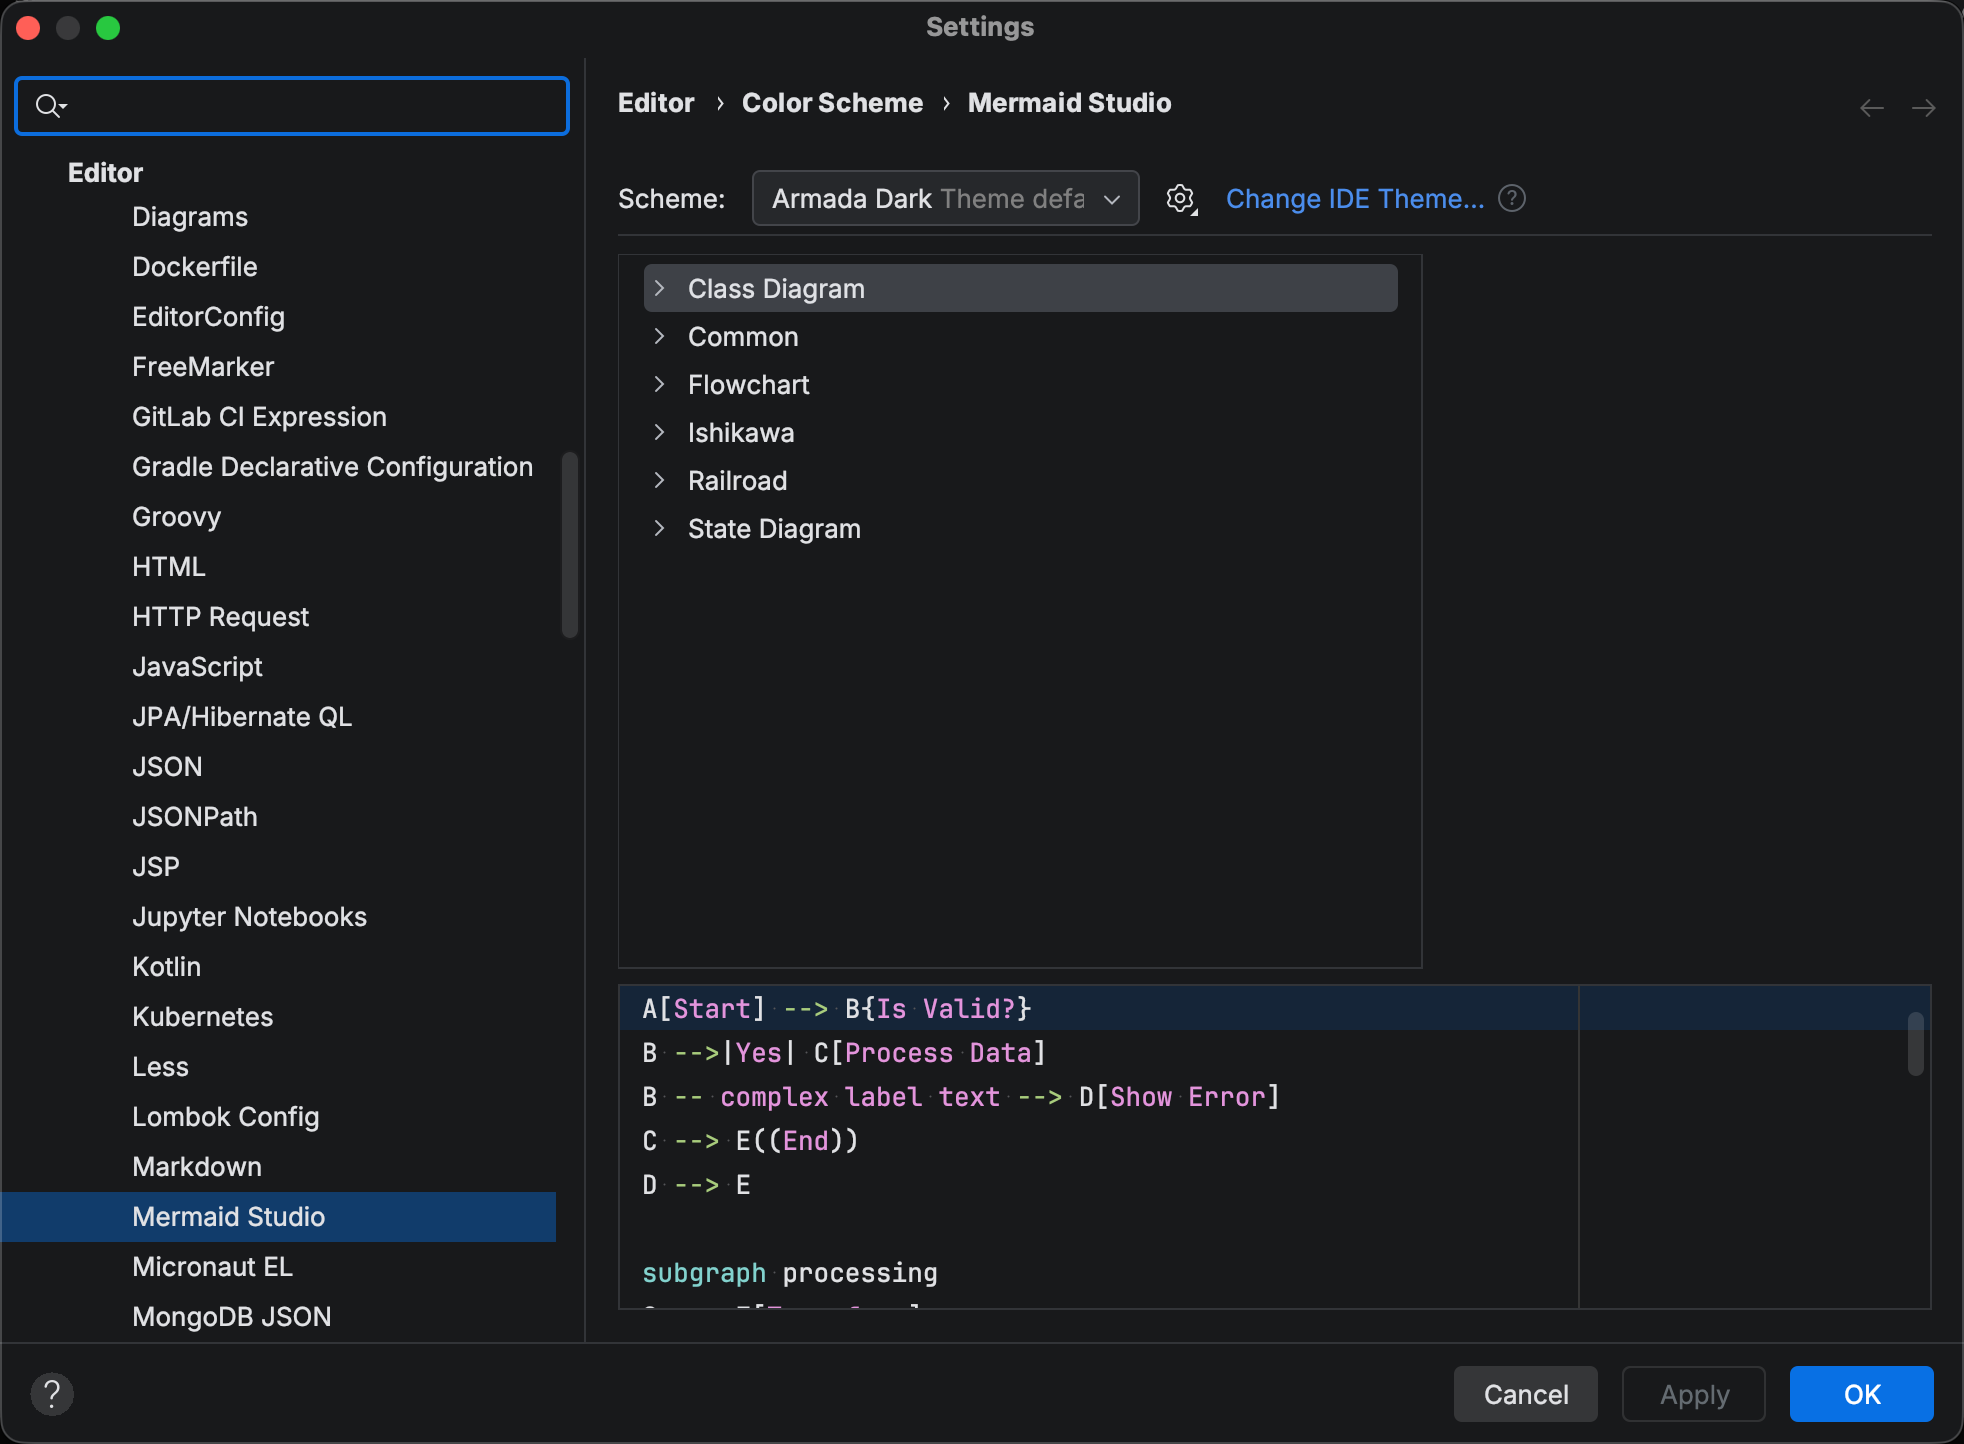Viewport: 1964px width, 1444px height.
Task: Click 'Start' text in code preview
Action: coord(712,1009)
